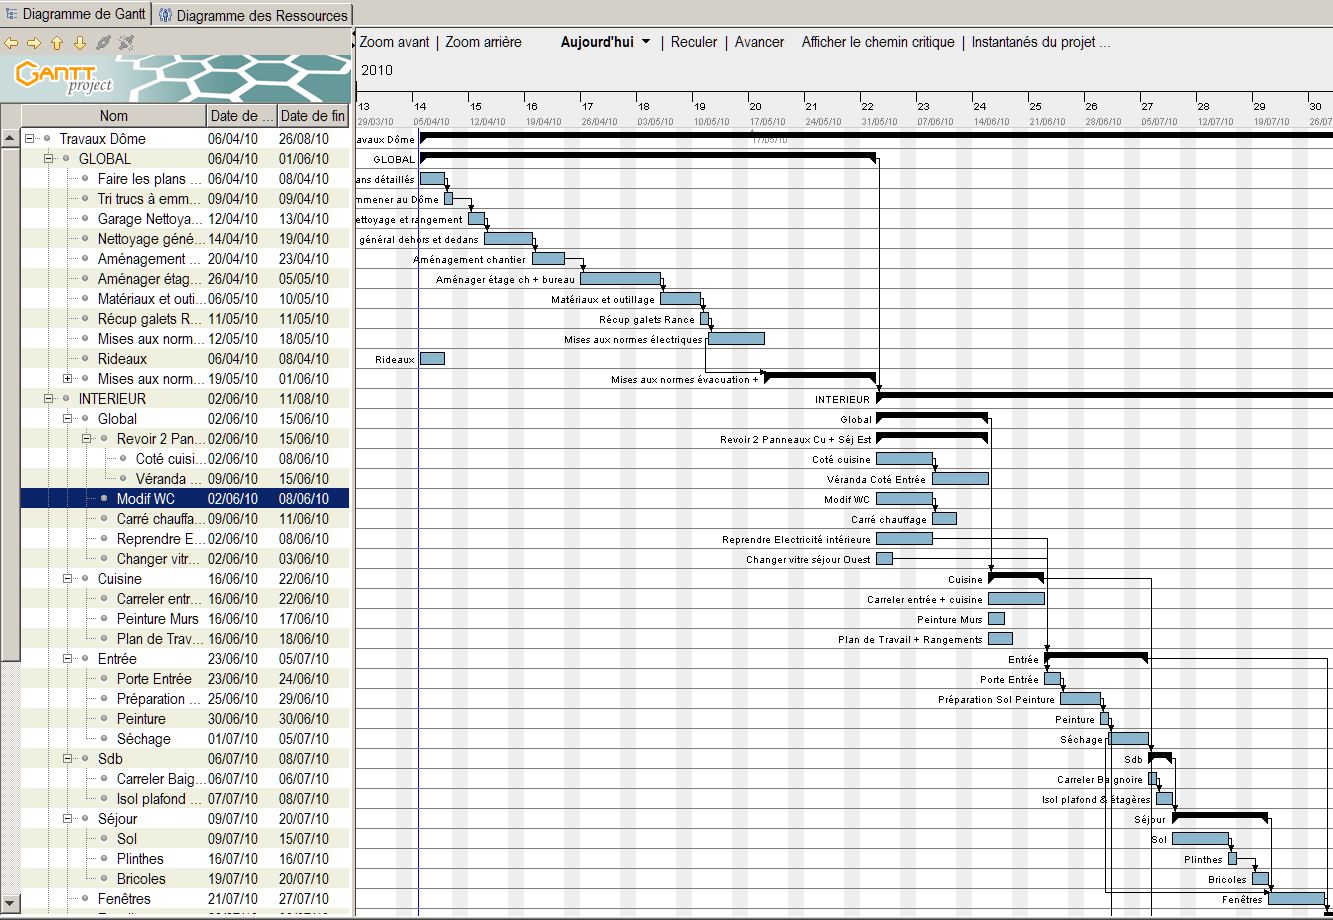This screenshot has width=1333, height=920.
Task: Open Instantanés du projet
Action: click(x=1040, y=42)
